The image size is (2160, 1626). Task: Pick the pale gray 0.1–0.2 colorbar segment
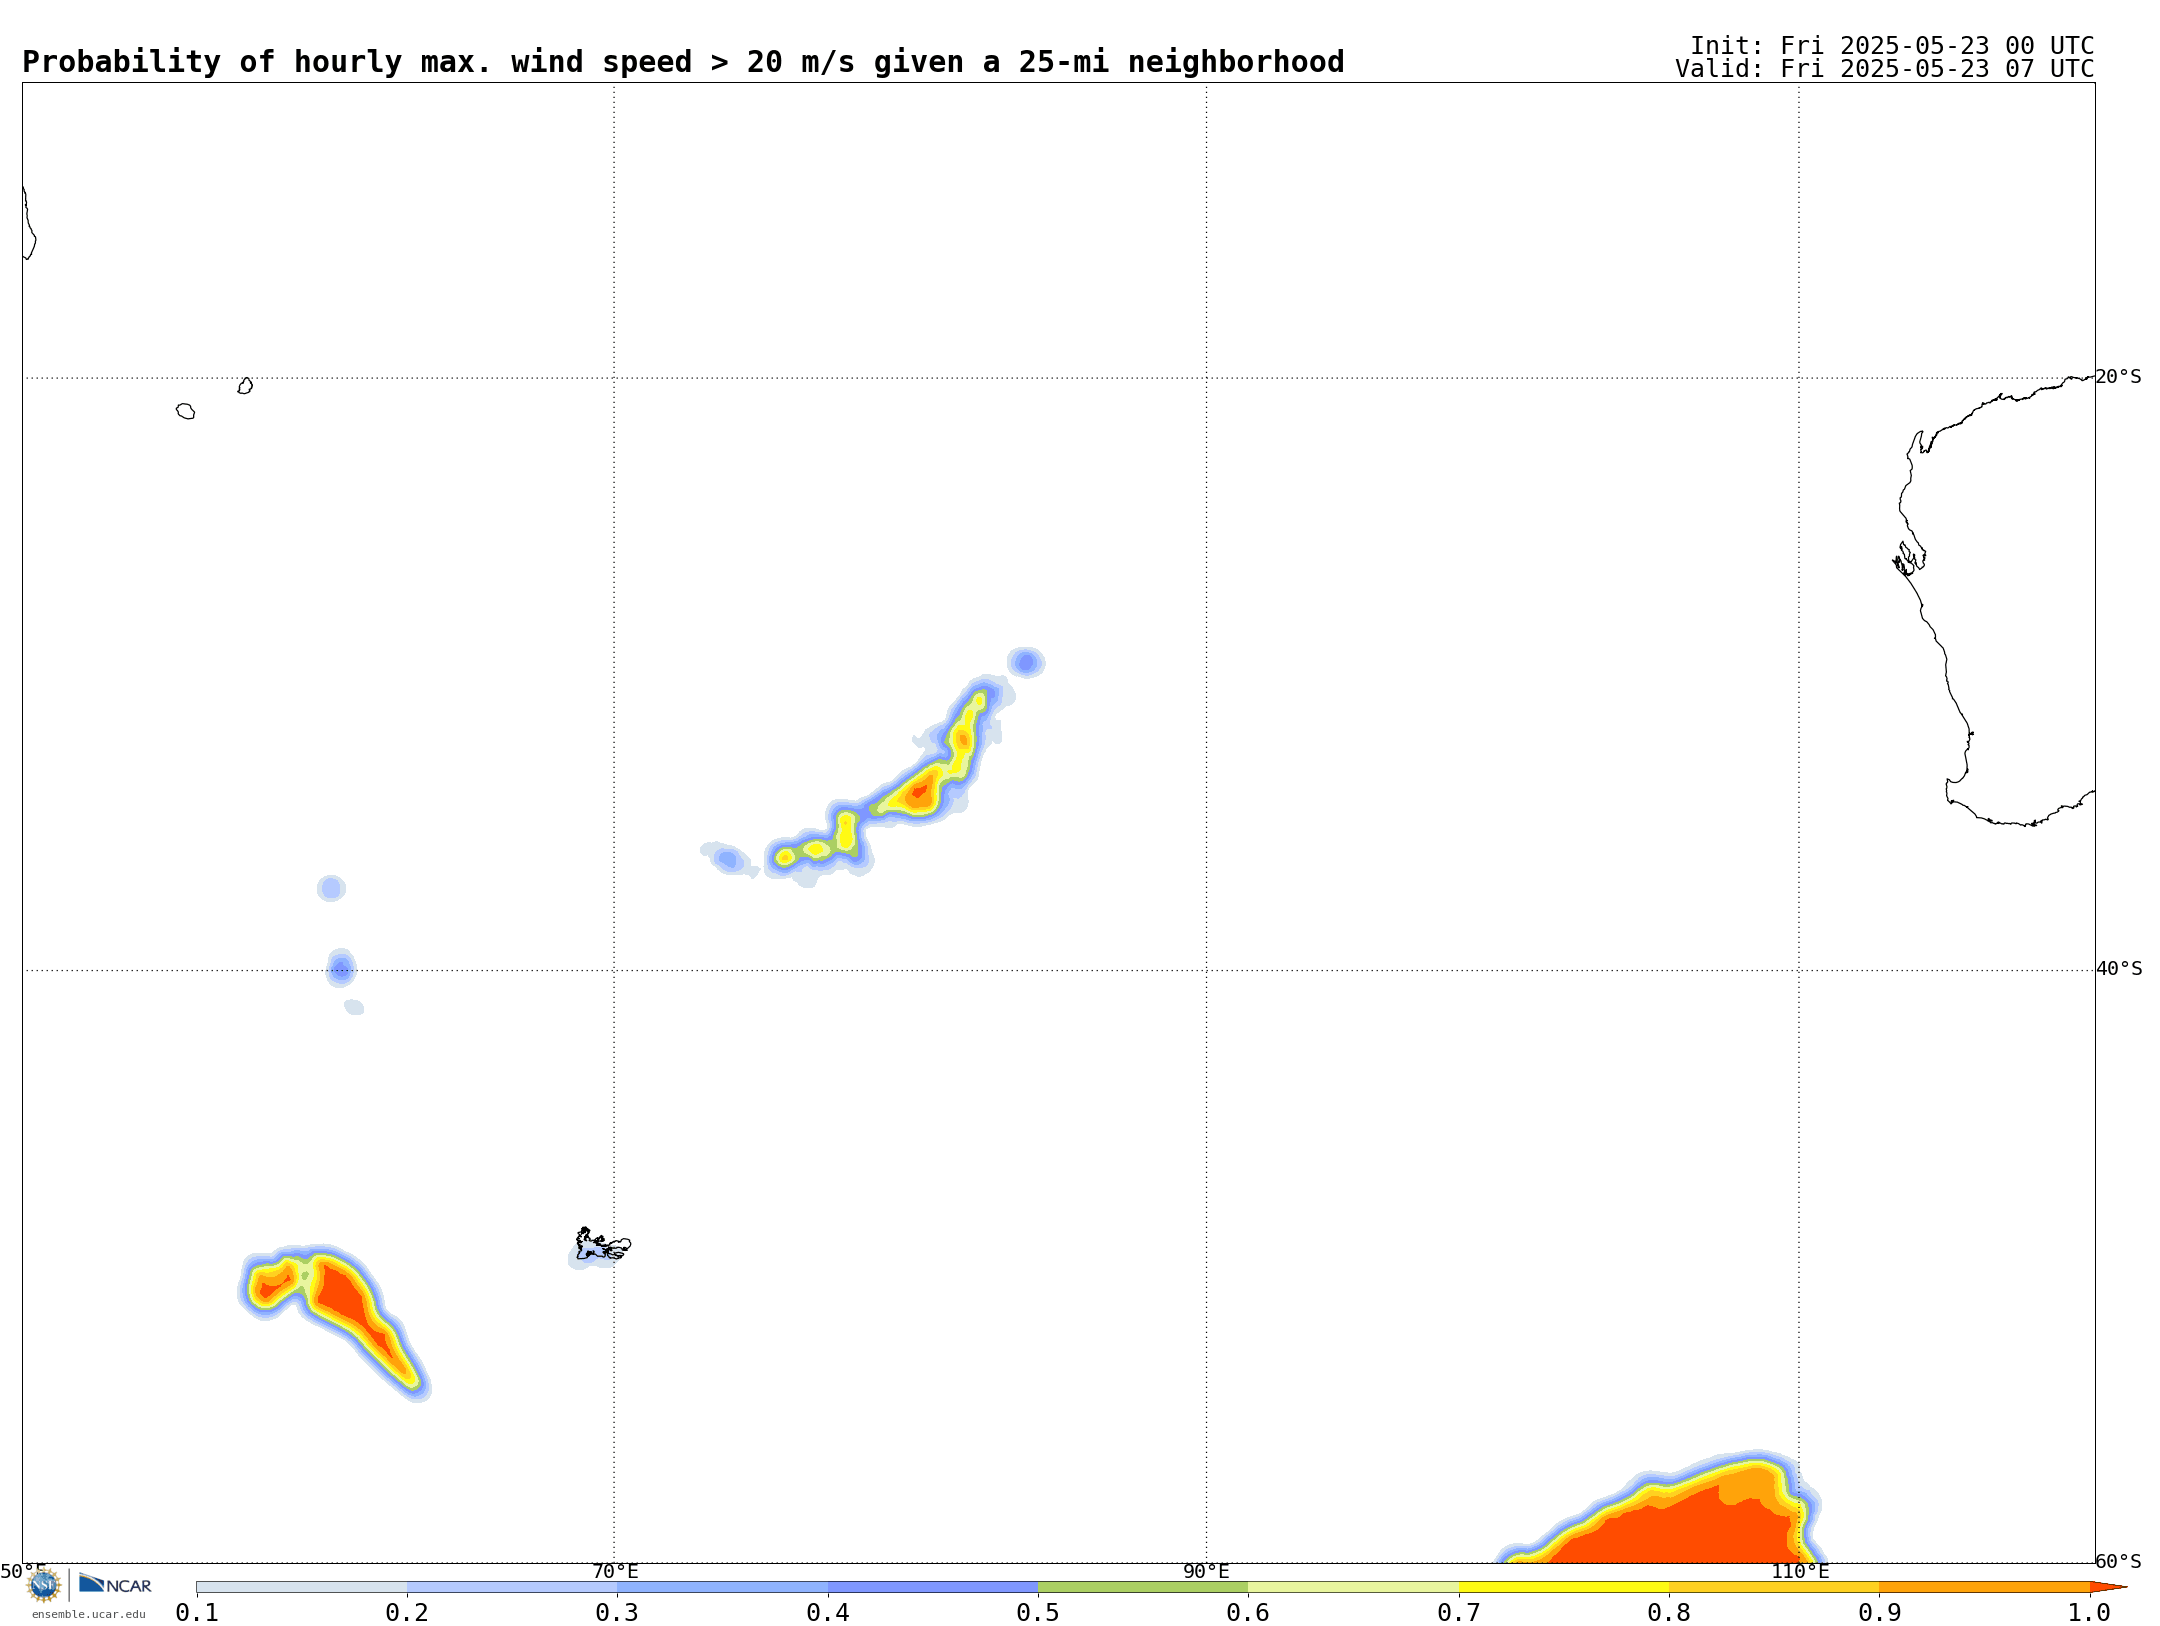coord(302,1587)
